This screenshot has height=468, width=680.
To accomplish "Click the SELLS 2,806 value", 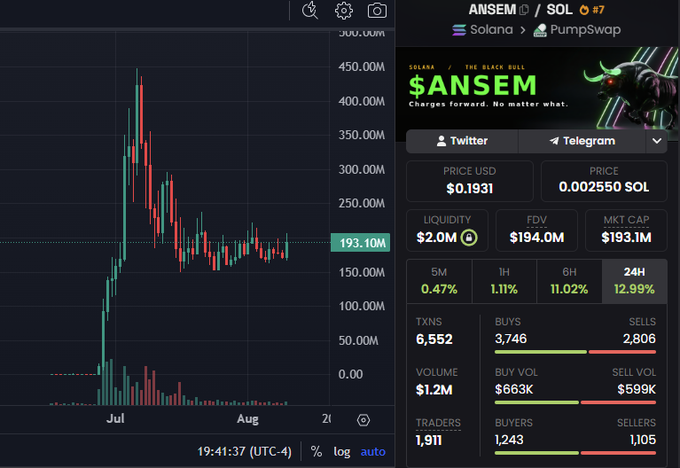I will [x=639, y=339].
